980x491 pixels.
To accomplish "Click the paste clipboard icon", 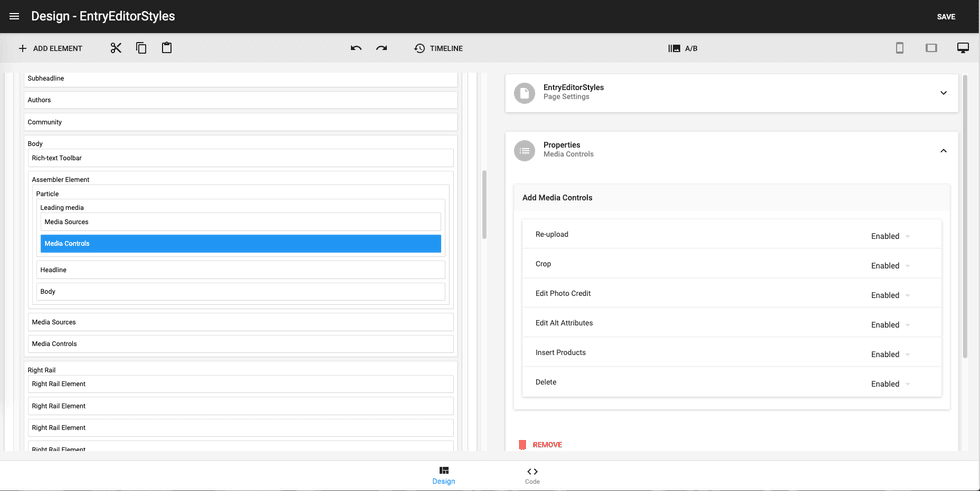I will pyautogui.click(x=167, y=48).
